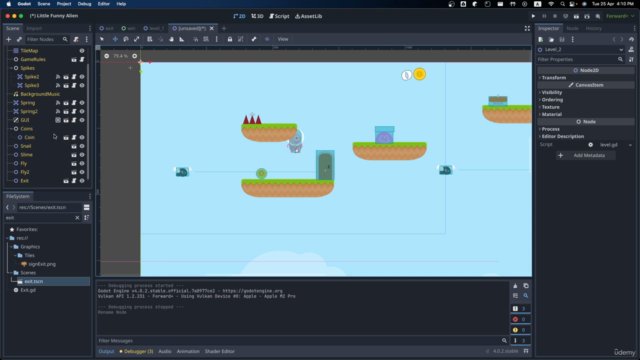Hide the GUI node
The height and width of the screenshot is (360, 640).
pos(82,120)
